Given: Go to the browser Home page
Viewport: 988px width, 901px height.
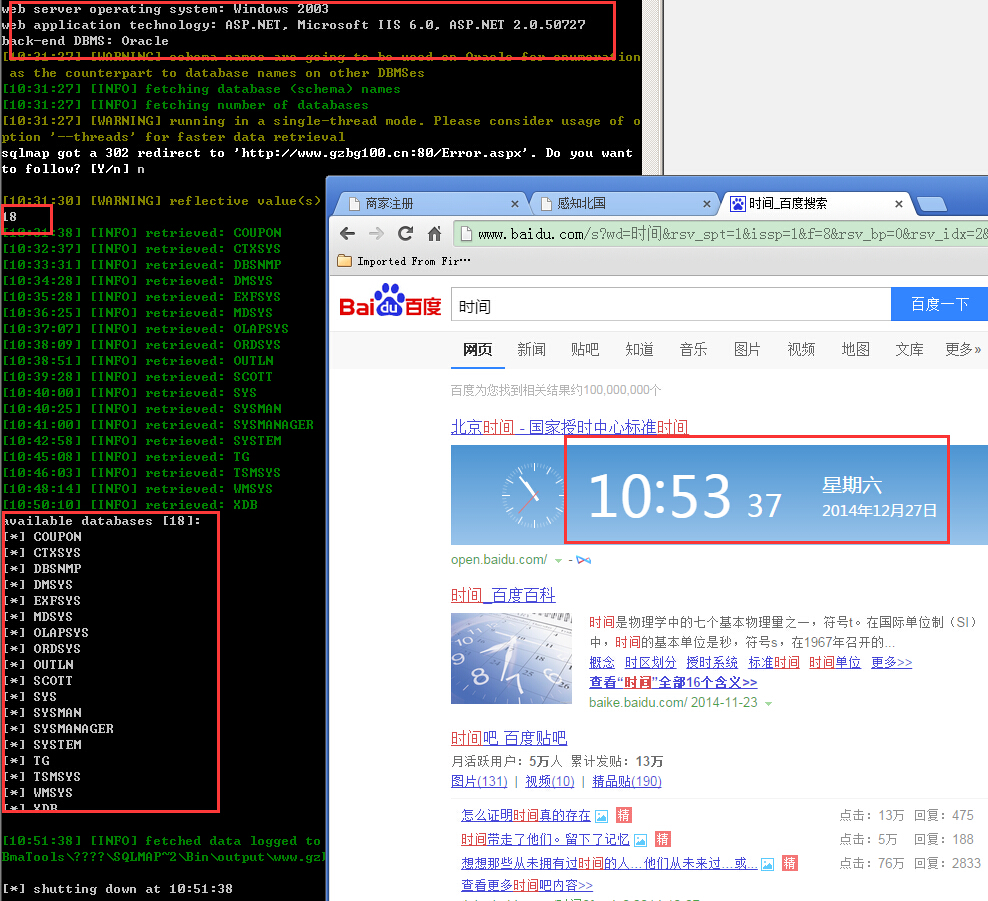Looking at the screenshot, I should click(x=434, y=234).
